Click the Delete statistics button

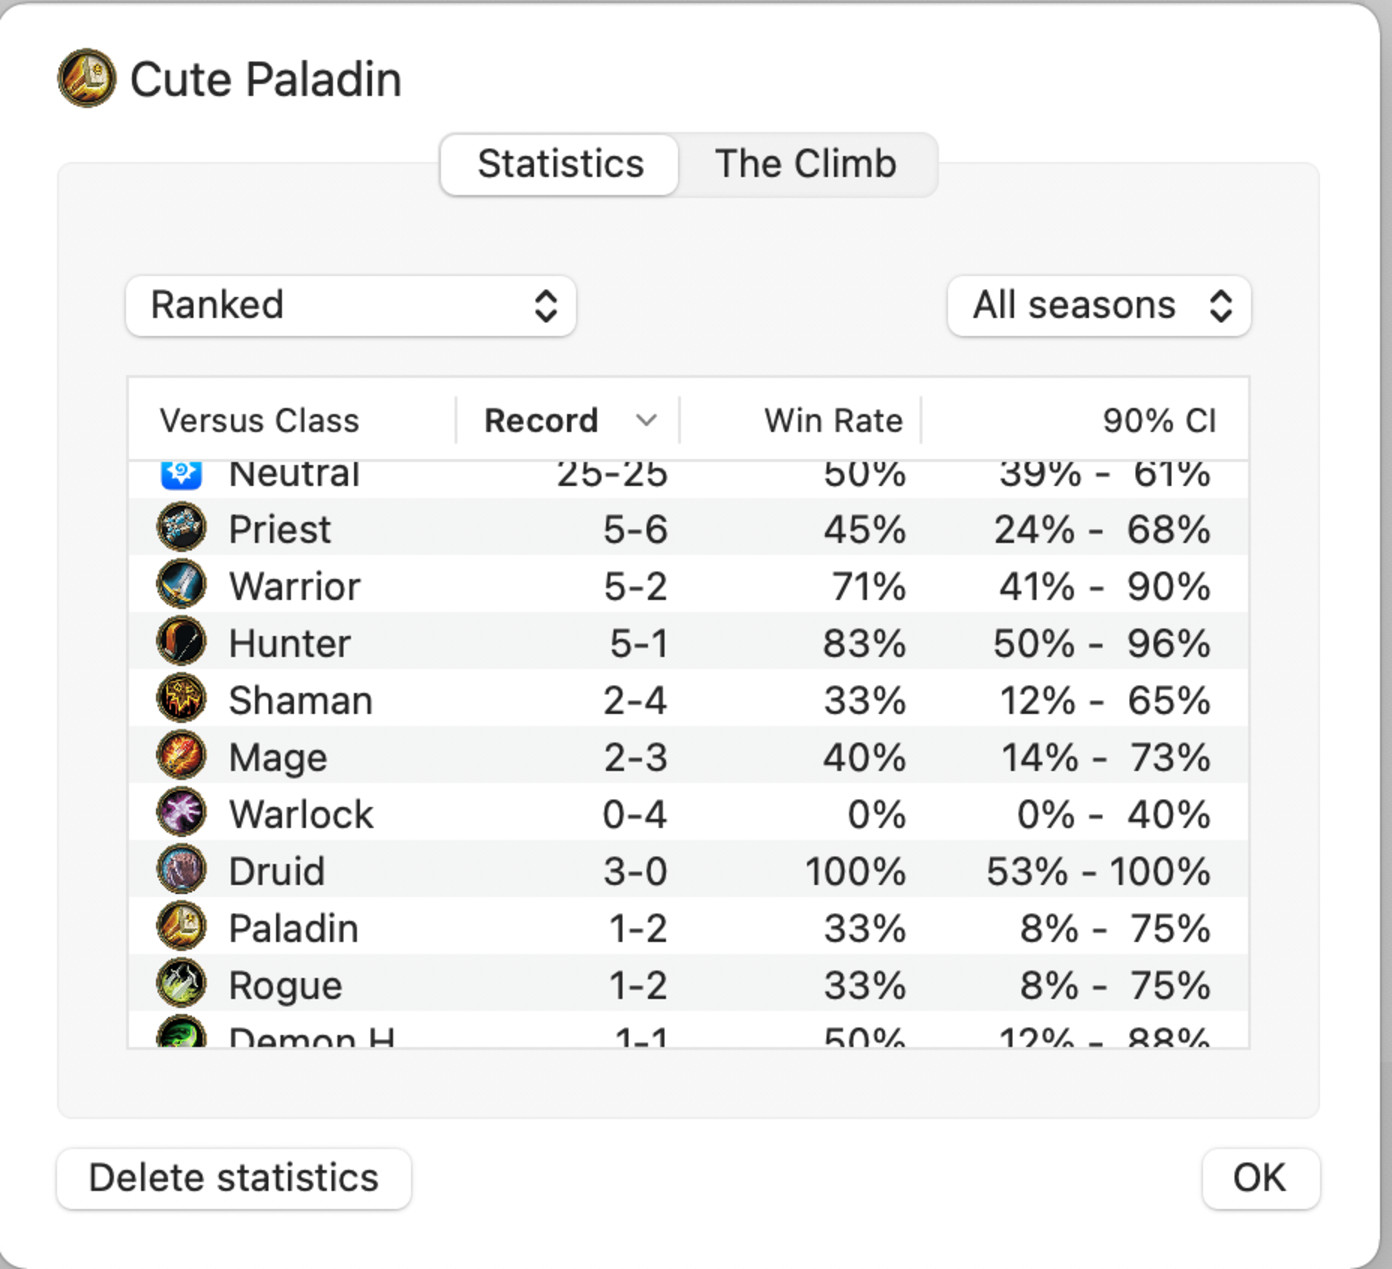[234, 1178]
